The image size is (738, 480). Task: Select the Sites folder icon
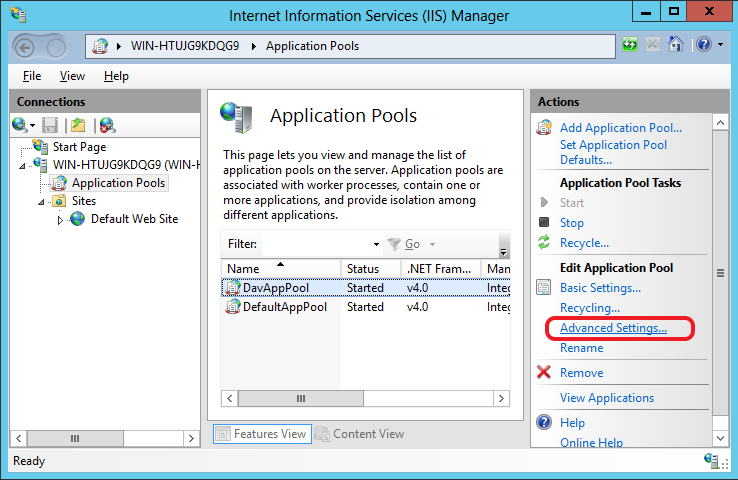click(59, 201)
